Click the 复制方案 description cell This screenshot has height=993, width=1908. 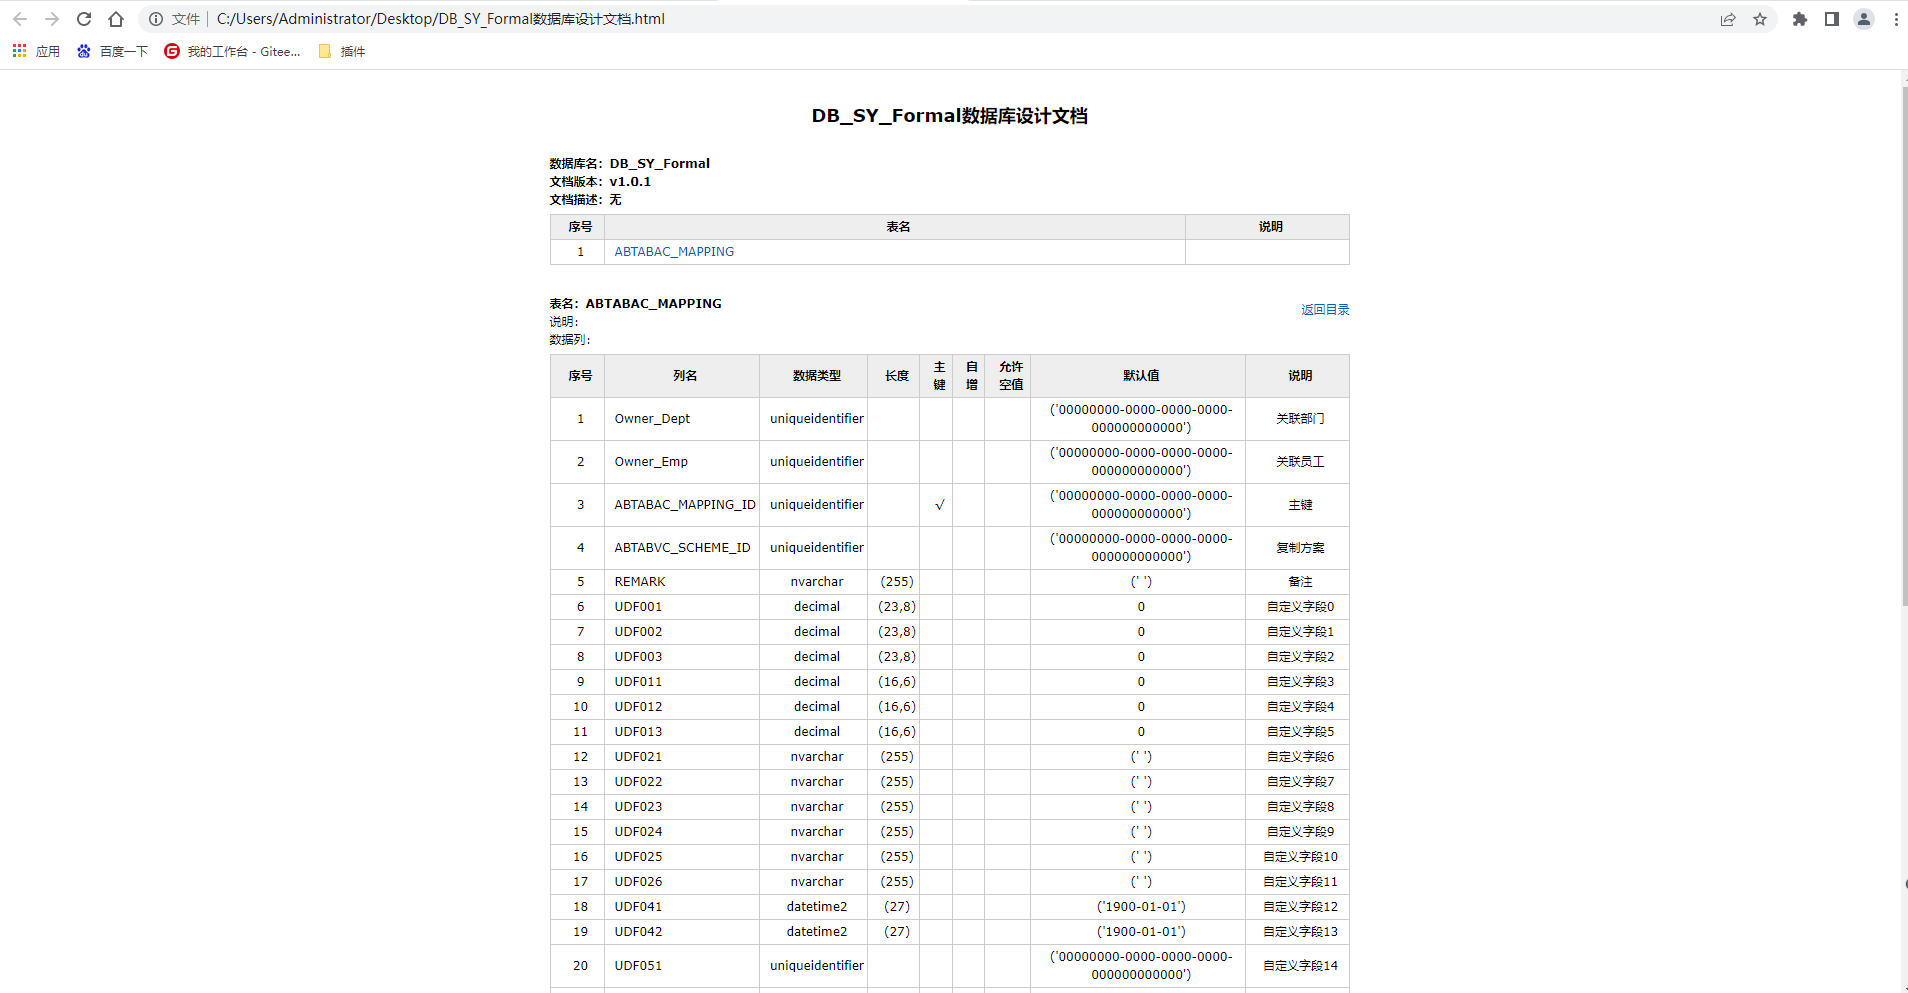pos(1298,548)
